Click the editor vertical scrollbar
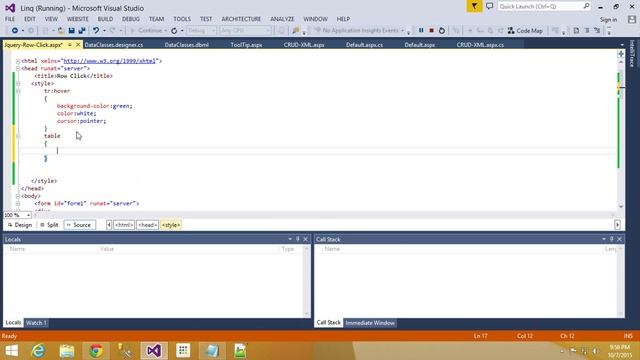Image resolution: width=640 pixels, height=360 pixels. tap(621, 133)
